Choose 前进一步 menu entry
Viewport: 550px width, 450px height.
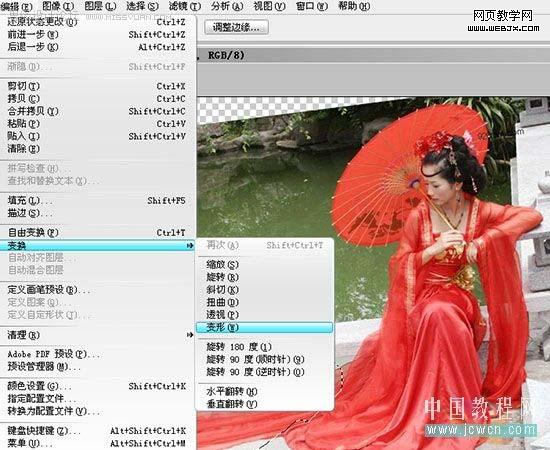tap(97, 34)
